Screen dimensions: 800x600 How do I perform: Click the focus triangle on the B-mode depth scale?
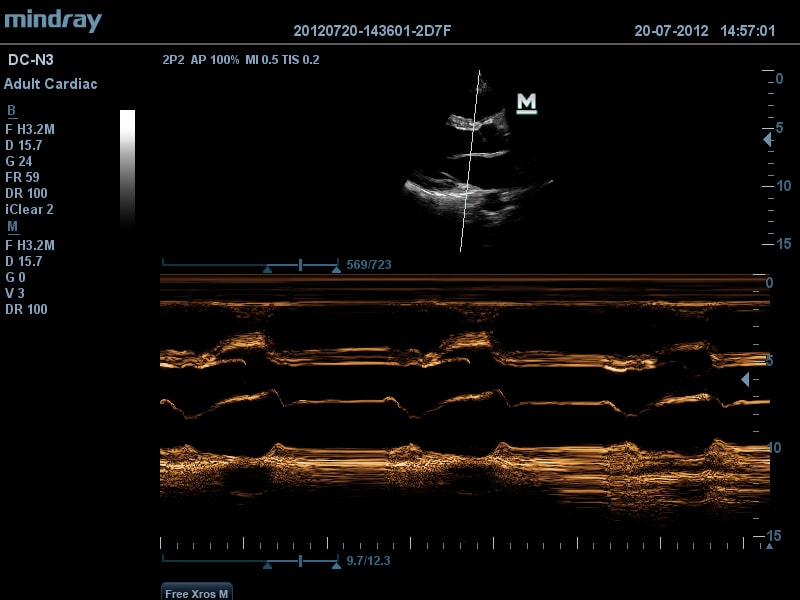(x=767, y=140)
